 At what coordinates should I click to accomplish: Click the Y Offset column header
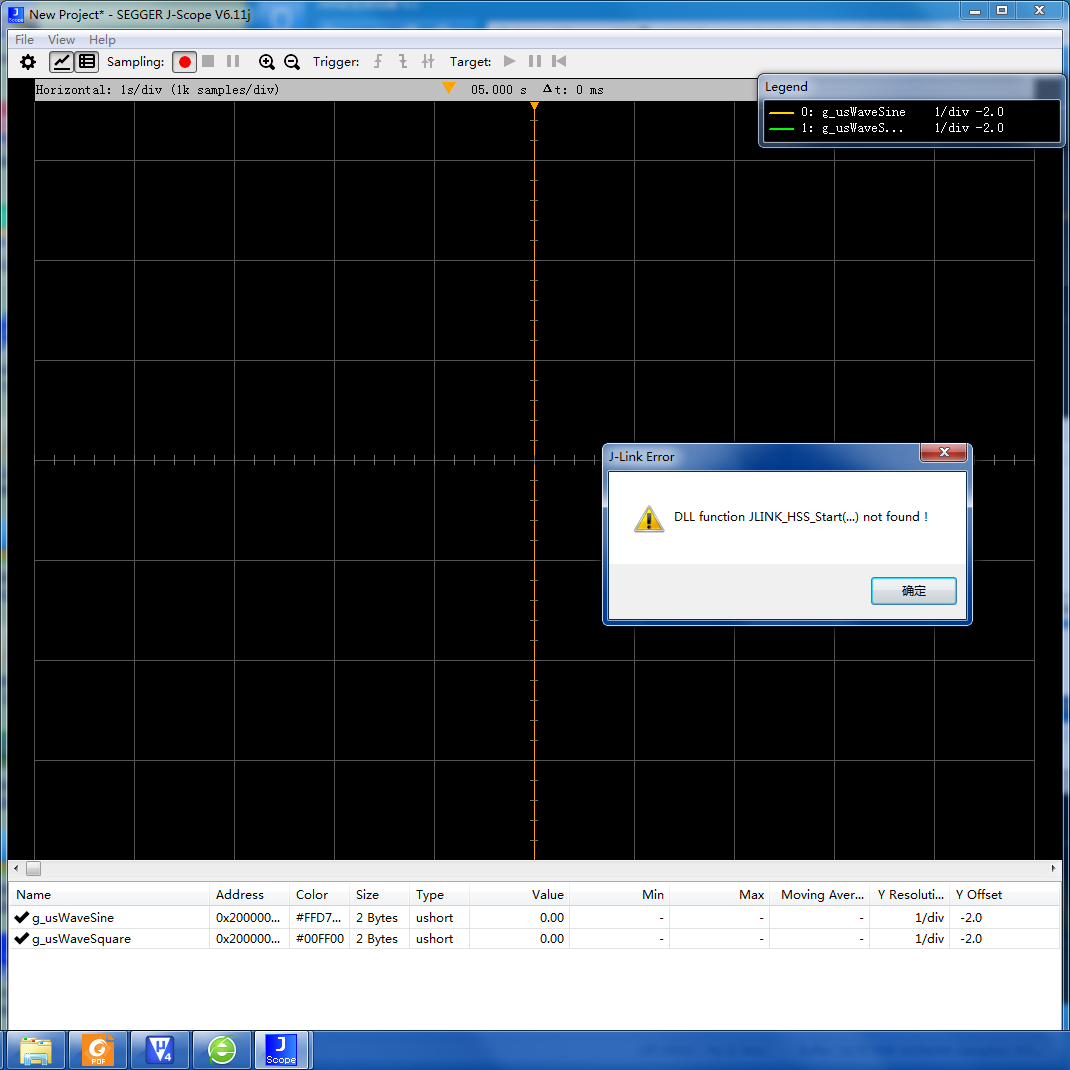click(x=1004, y=895)
